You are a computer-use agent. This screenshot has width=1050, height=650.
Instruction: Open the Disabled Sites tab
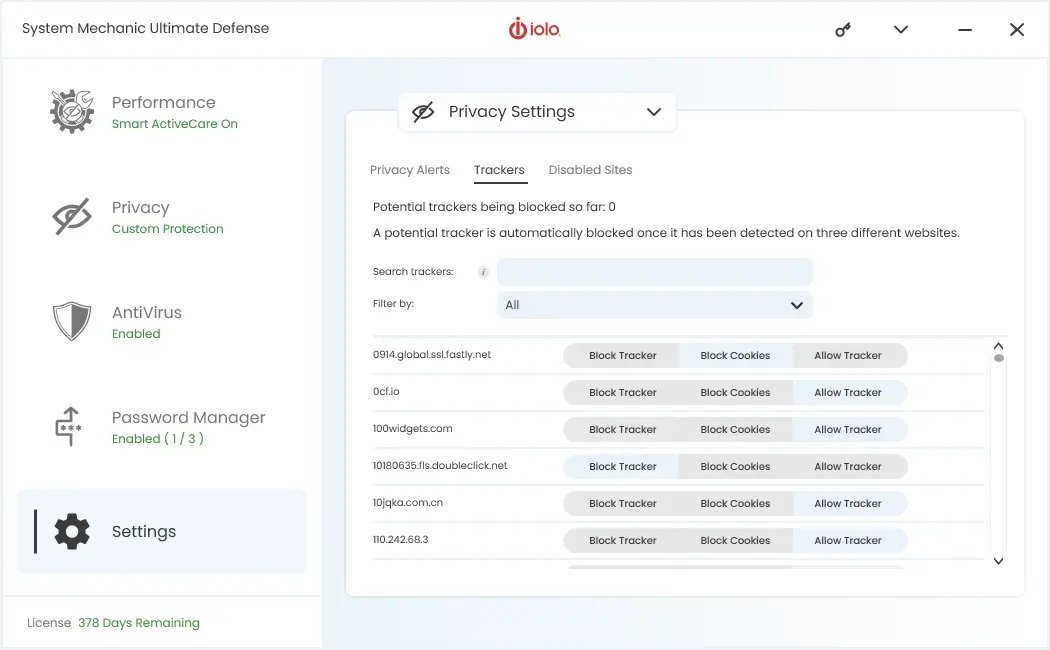pos(590,170)
